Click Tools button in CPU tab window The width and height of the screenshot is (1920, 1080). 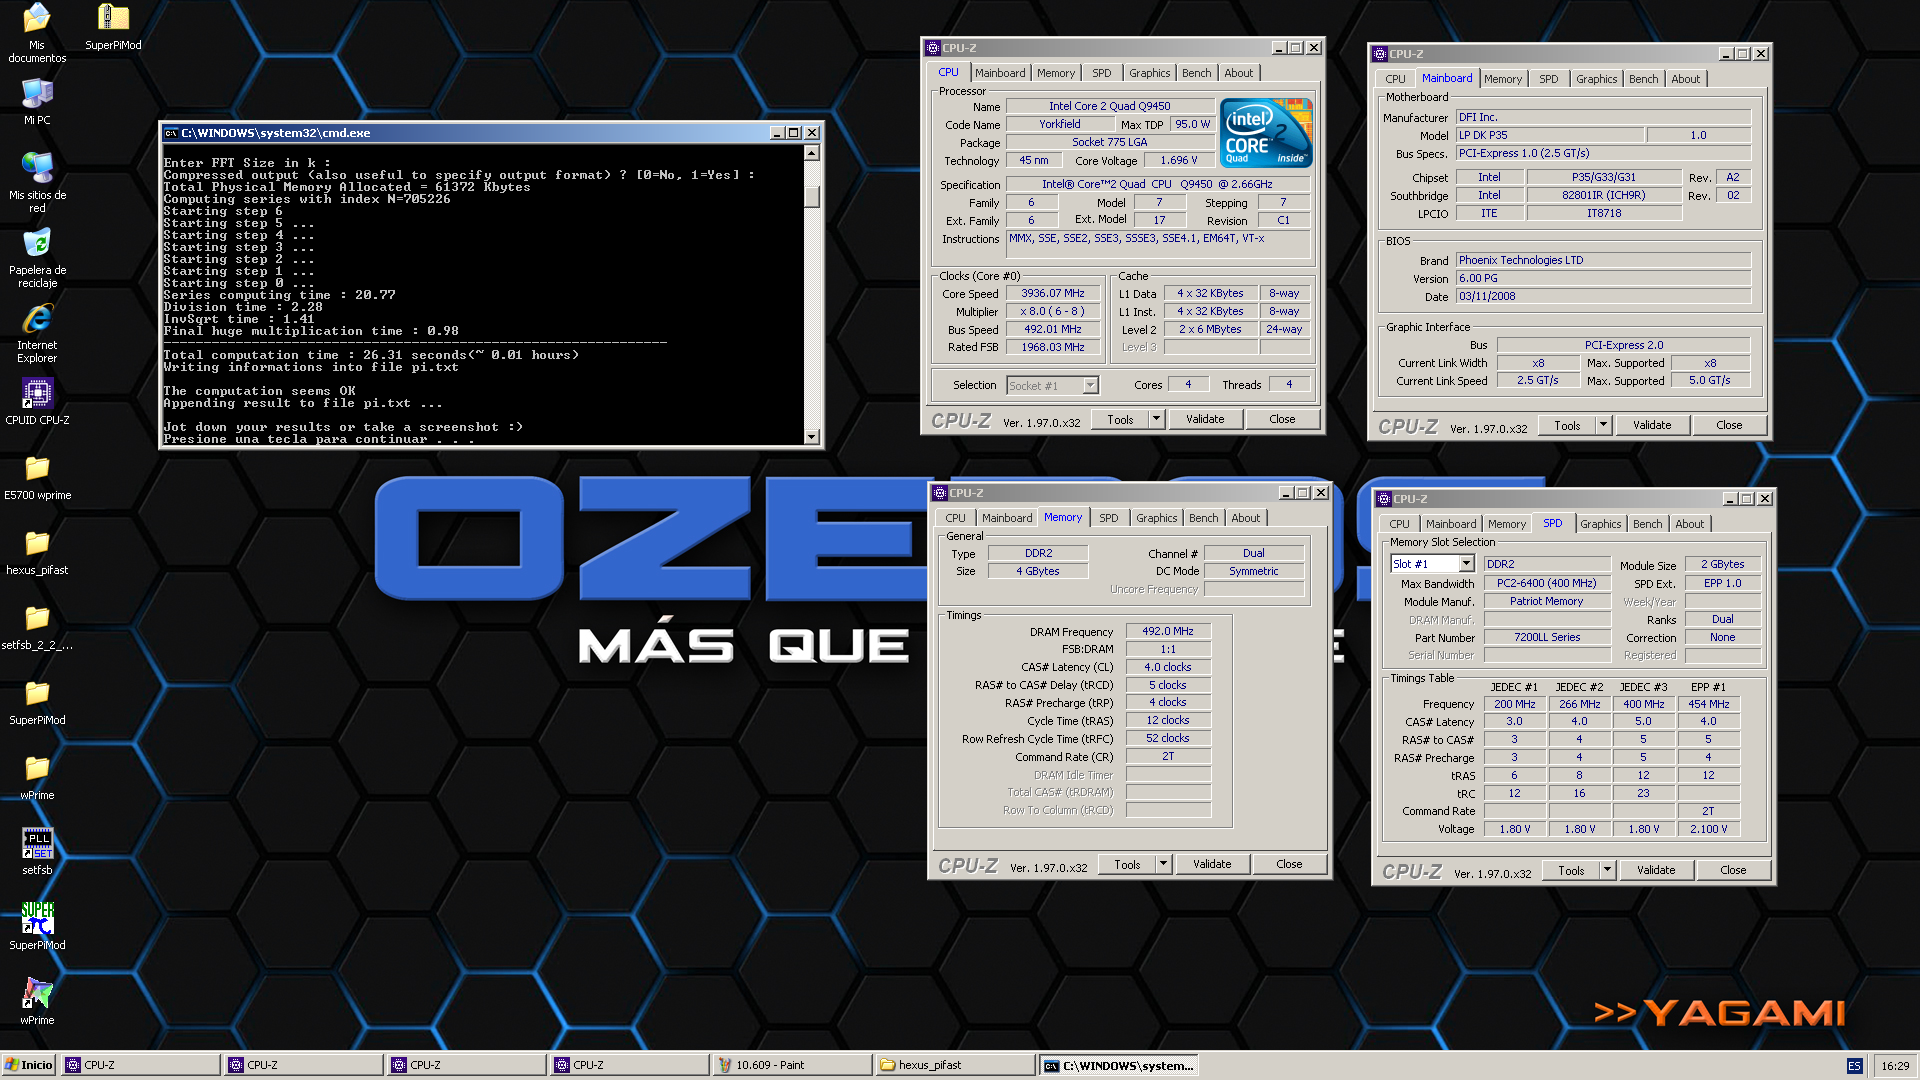coord(1120,420)
